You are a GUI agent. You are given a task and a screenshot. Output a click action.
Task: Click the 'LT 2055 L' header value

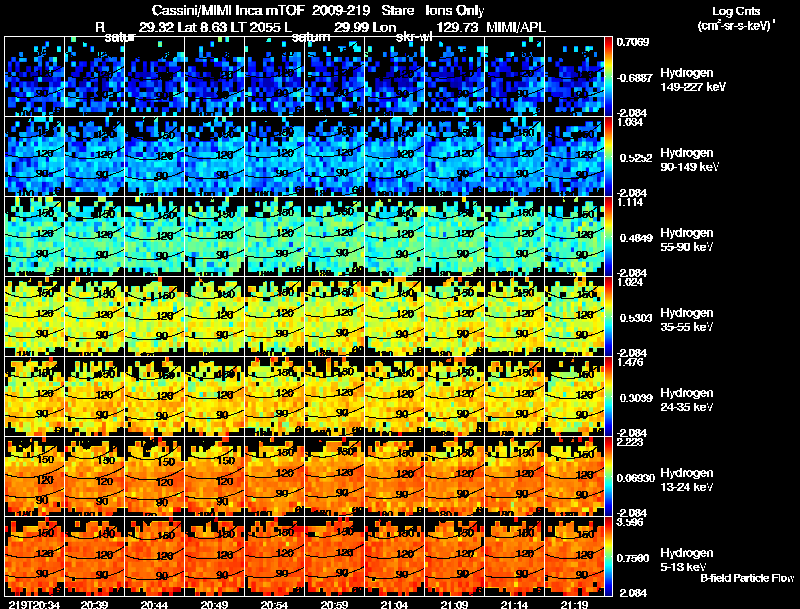261,27
